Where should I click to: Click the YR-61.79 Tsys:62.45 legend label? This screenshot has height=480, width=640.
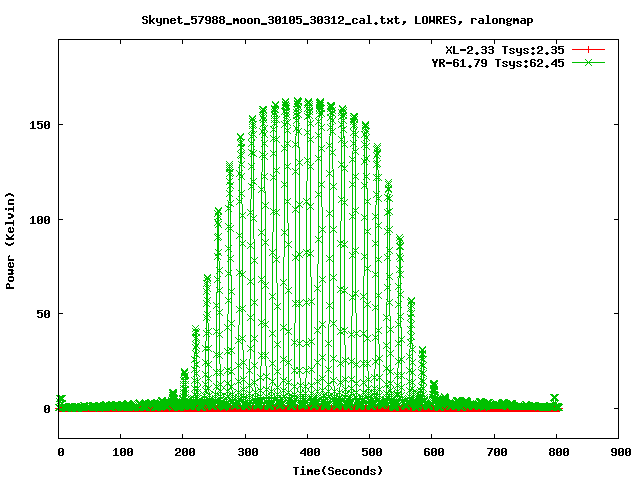(498, 63)
